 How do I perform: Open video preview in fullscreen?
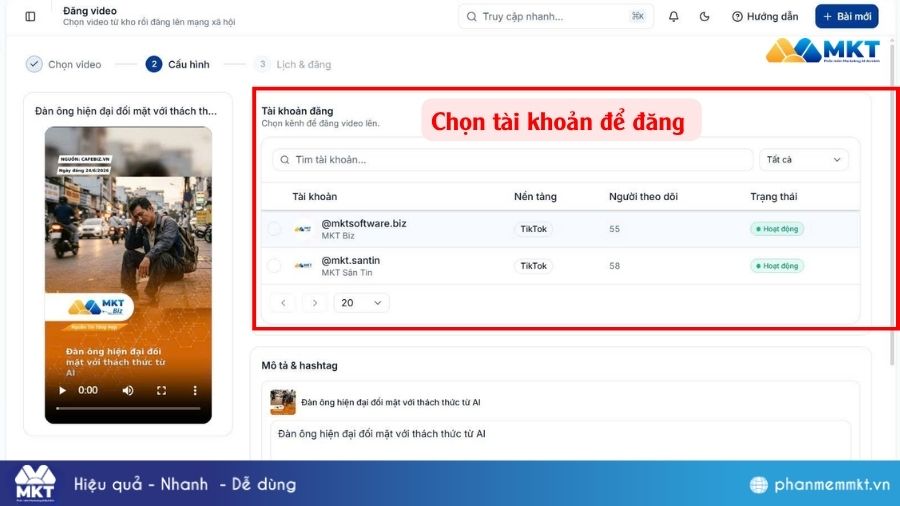[x=161, y=391]
